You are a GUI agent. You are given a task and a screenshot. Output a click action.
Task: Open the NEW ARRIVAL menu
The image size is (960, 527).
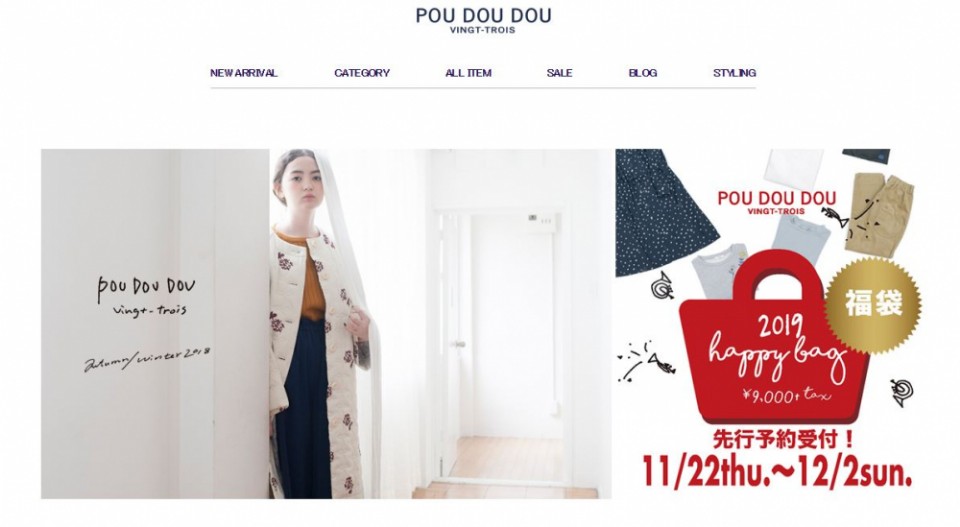244,73
